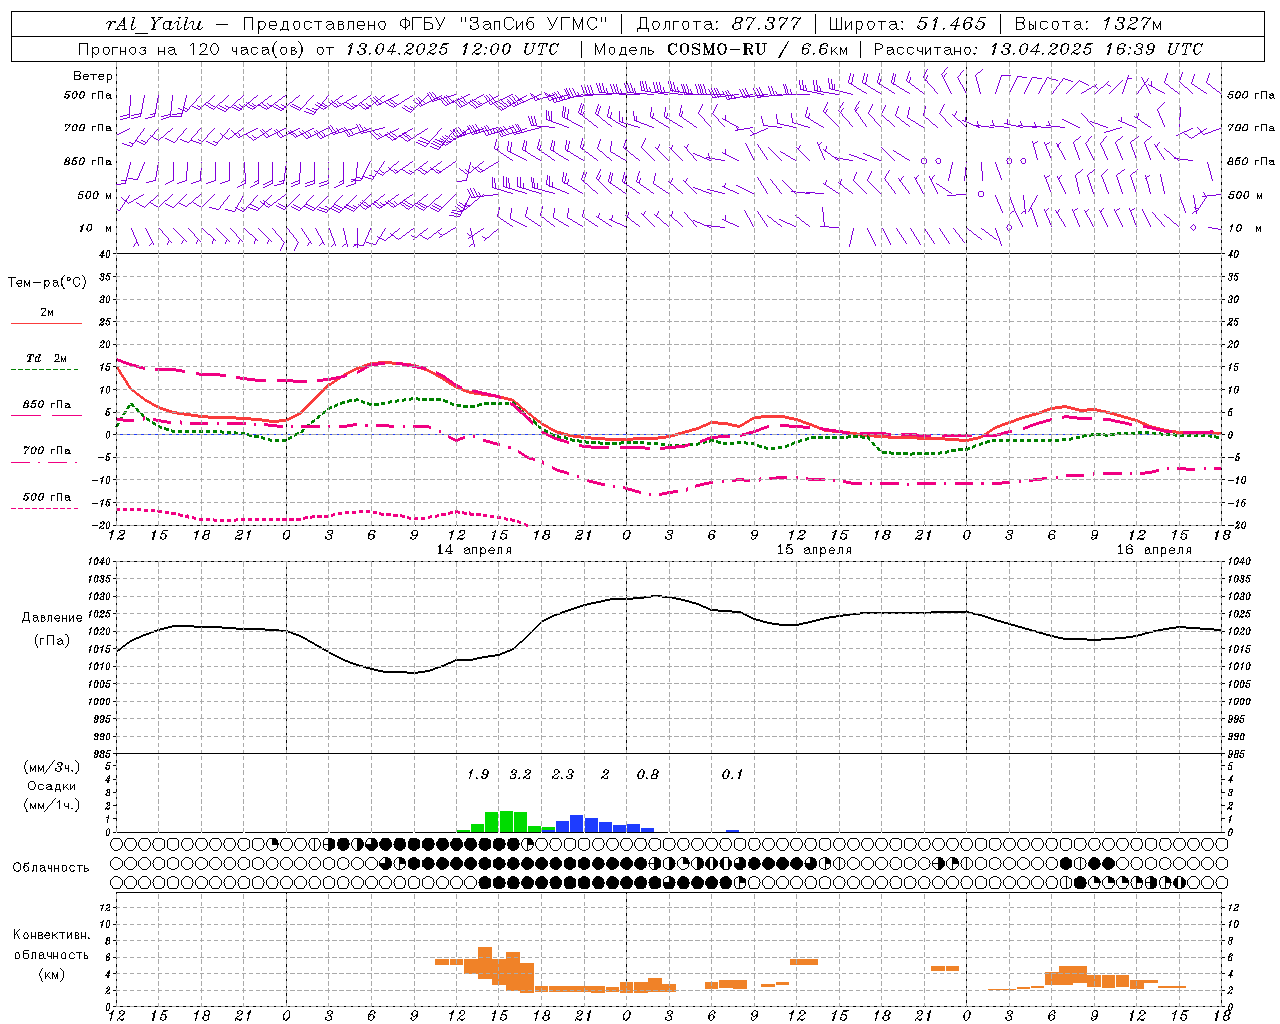This screenshot has width=1280, height=1024.
Task: Click left 500 м wind level label
Action: [95, 195]
